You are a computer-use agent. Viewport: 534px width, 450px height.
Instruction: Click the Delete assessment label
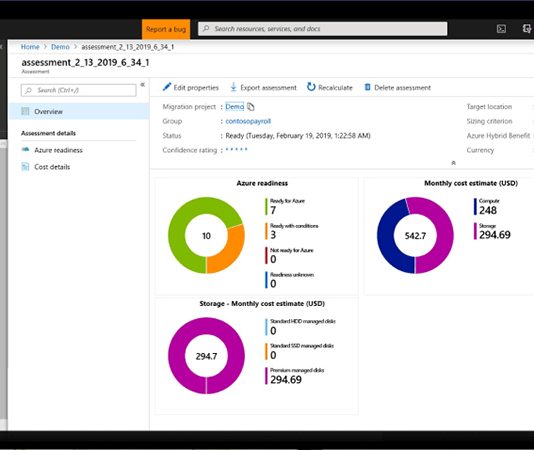point(403,88)
